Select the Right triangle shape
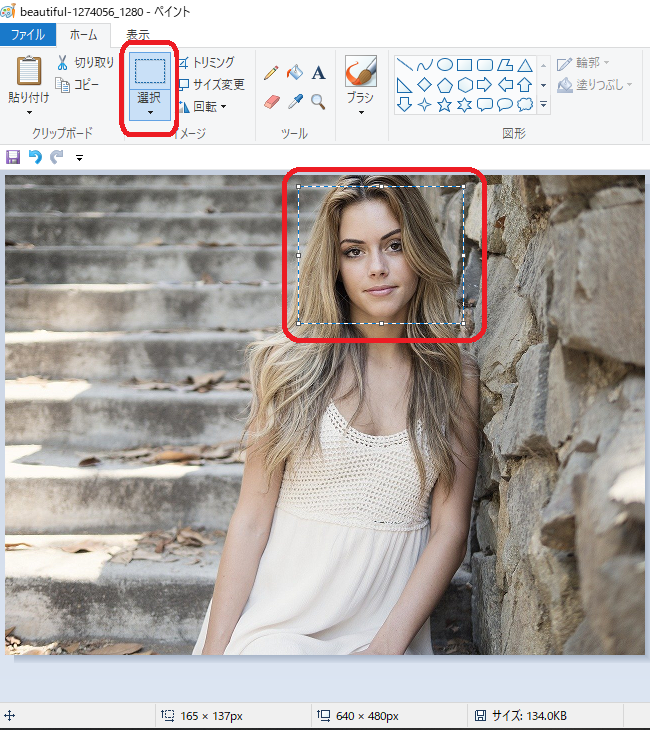Screen dimensions: 650x730 (404, 85)
